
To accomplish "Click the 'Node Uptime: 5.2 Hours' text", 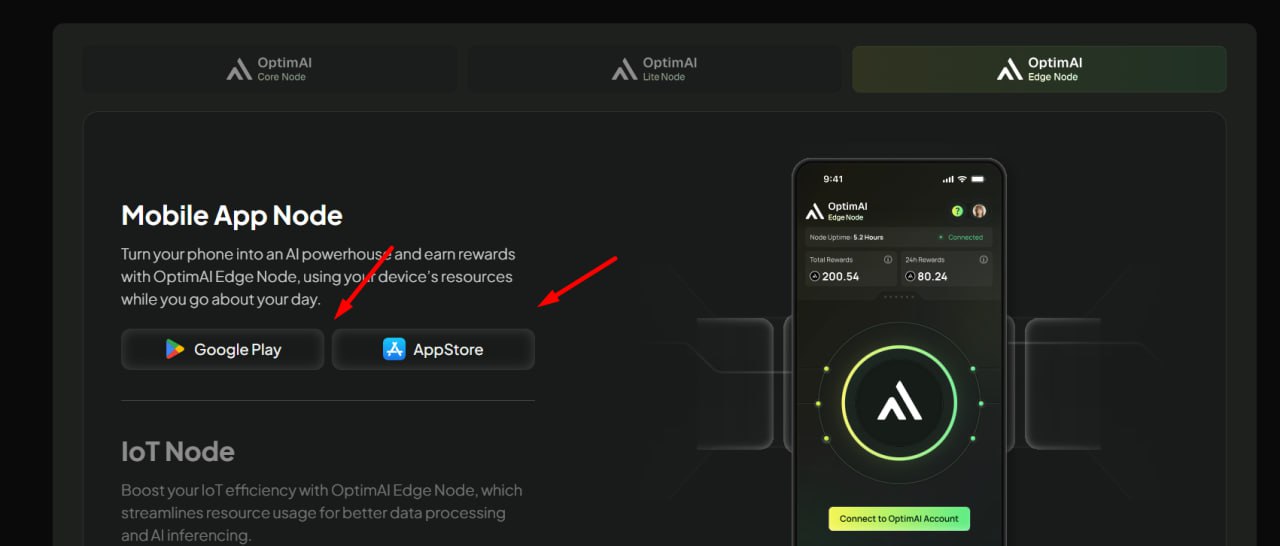I will [846, 237].
